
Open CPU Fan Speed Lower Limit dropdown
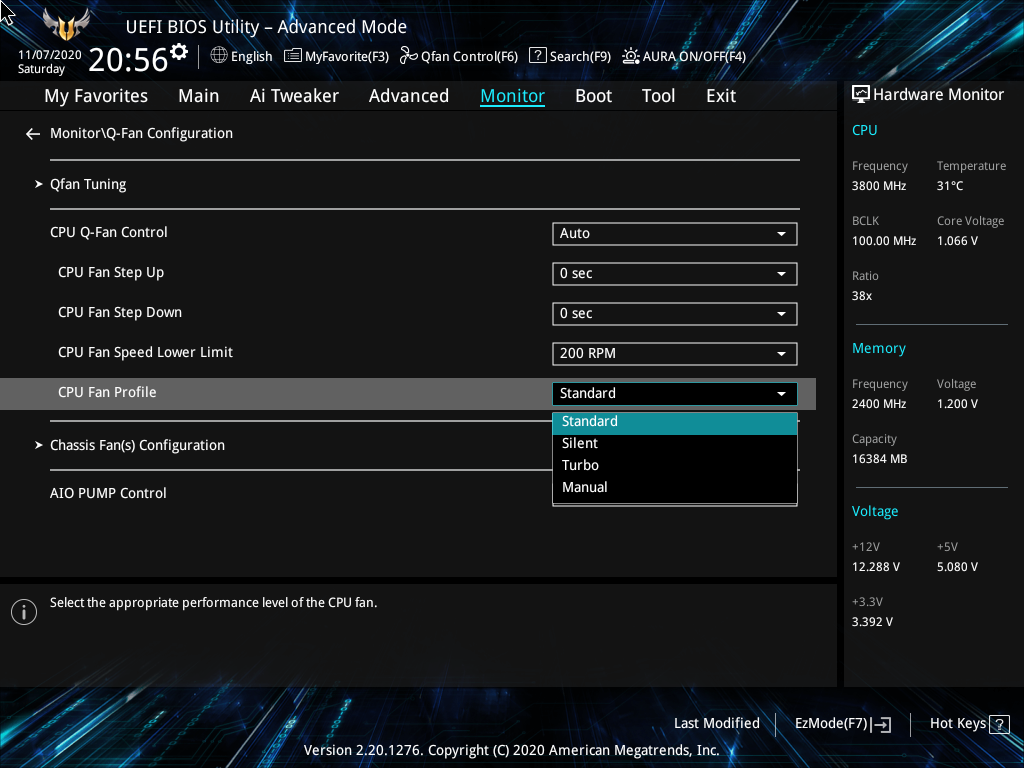pos(675,353)
